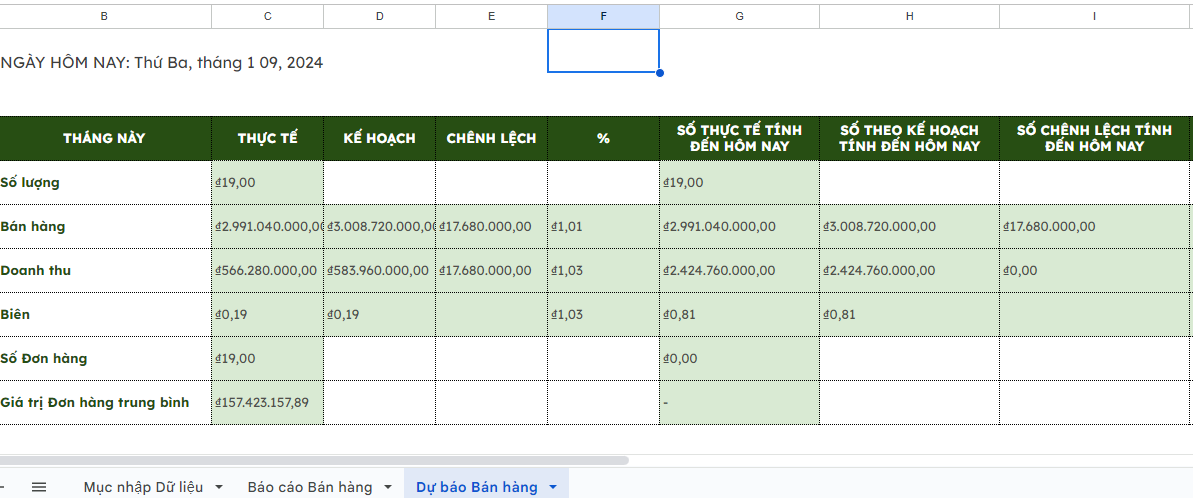This screenshot has width=1193, height=498.
Task: Select Biên ₫0,81 cell in column H
Action: click(x=910, y=314)
